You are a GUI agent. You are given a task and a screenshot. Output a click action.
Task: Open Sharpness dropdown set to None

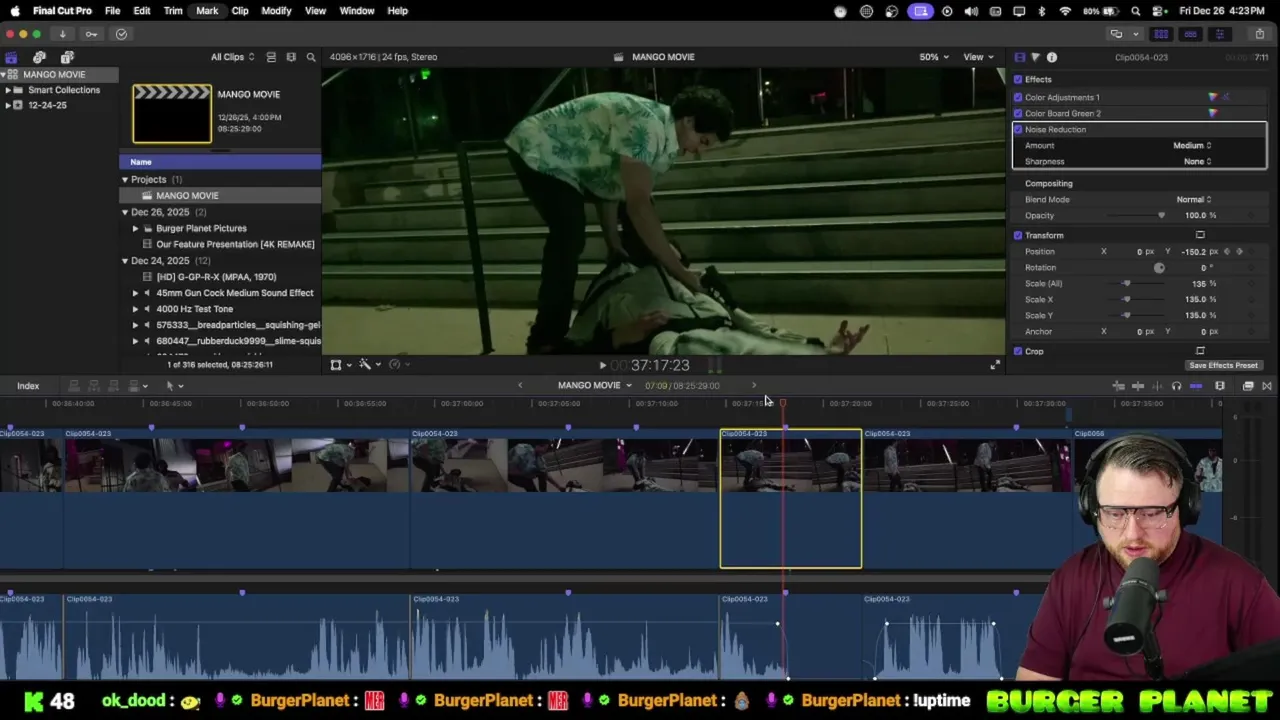pos(1197,161)
